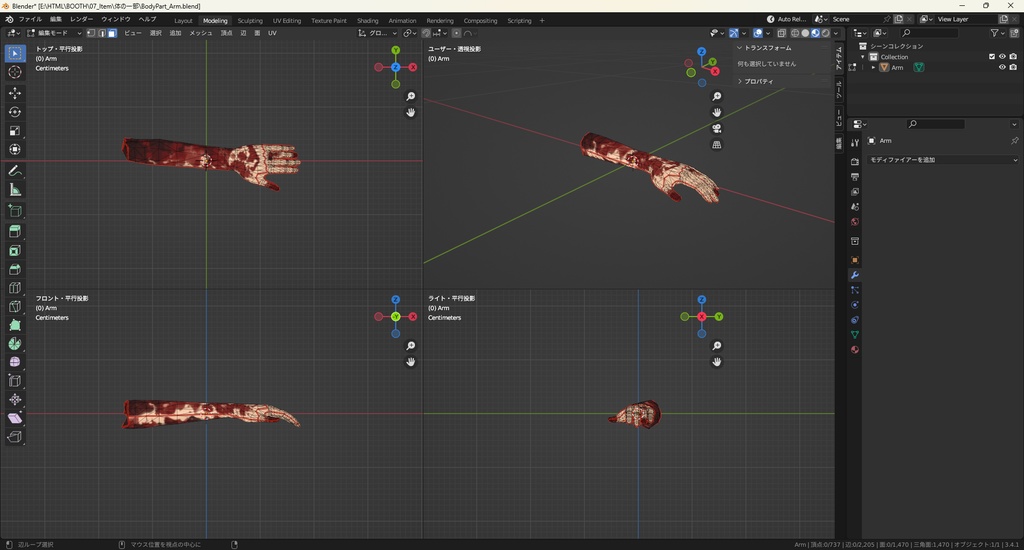Switch to the UV Editing workspace tab

pyautogui.click(x=285, y=20)
